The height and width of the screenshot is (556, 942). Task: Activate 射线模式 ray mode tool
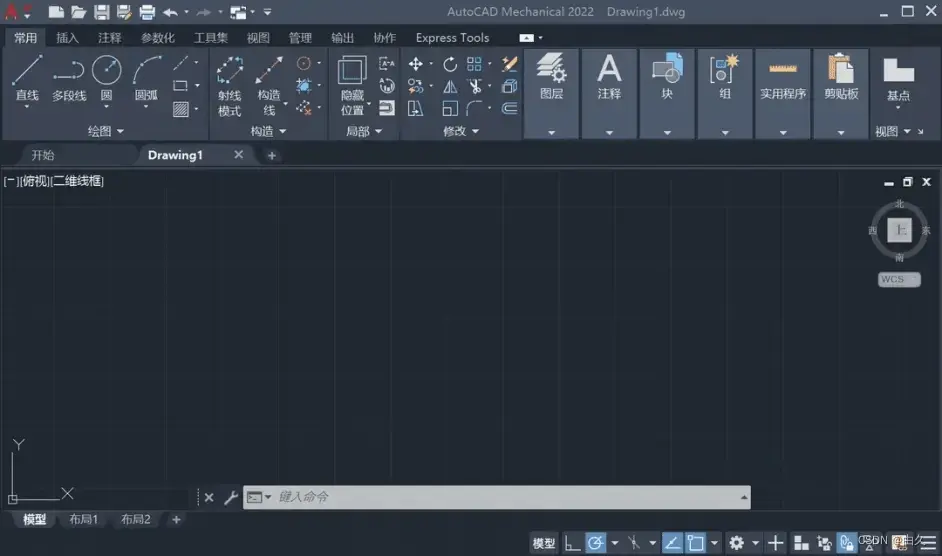tap(229, 87)
